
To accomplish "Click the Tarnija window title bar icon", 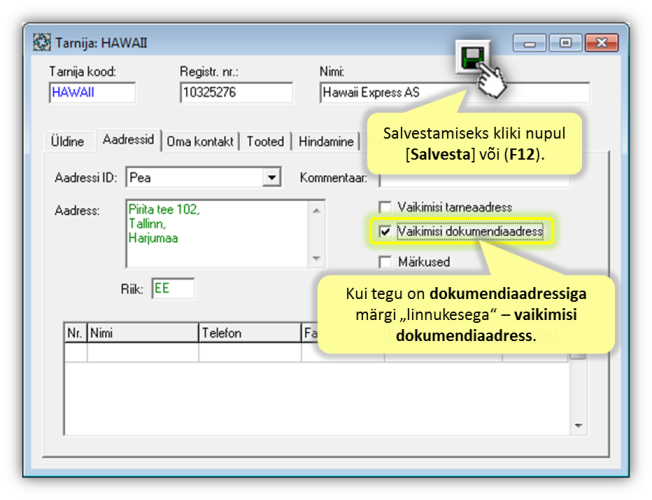I will click(42, 44).
